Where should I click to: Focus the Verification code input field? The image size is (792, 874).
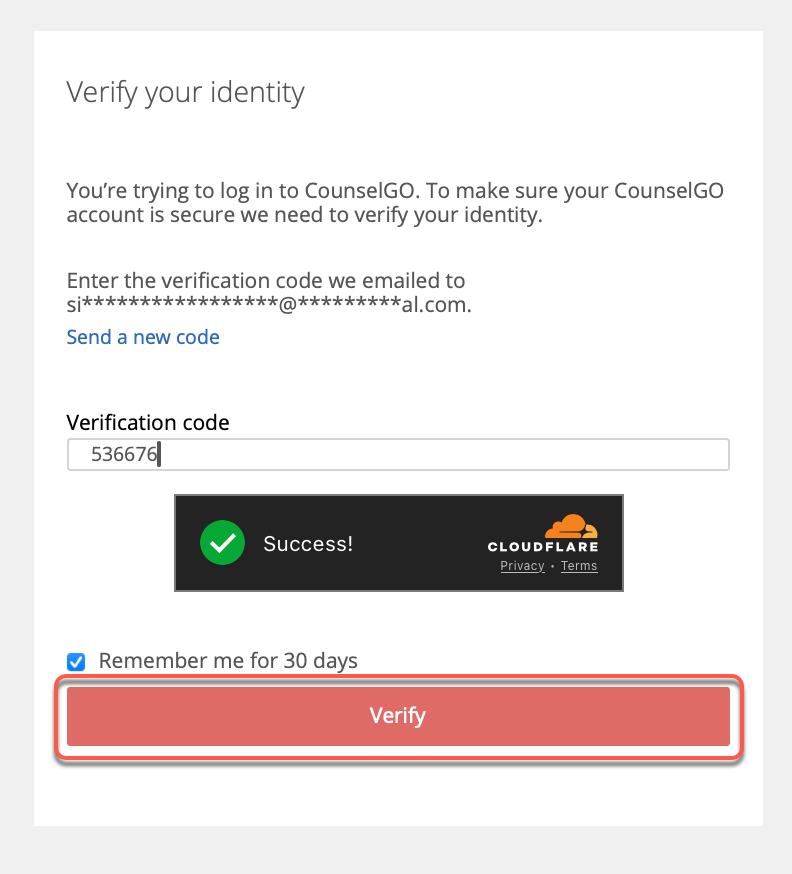click(x=440, y=455)
